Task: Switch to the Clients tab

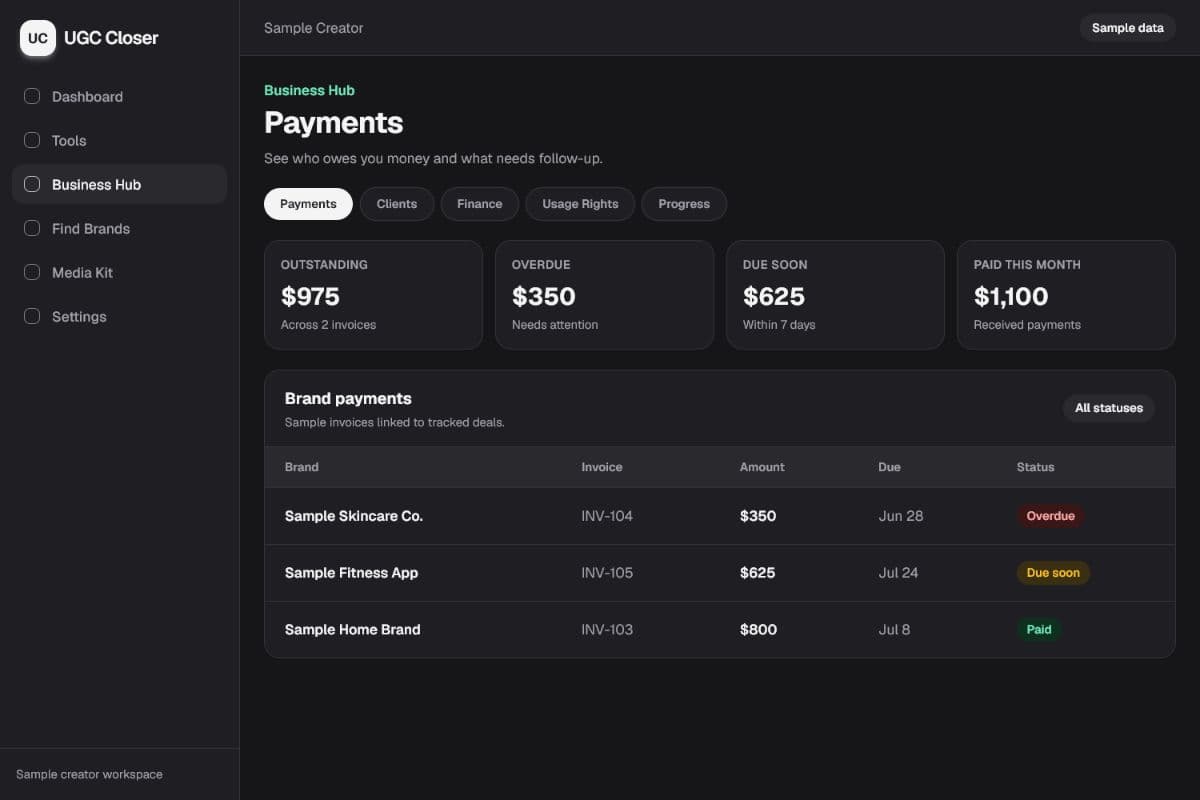Action: (397, 204)
